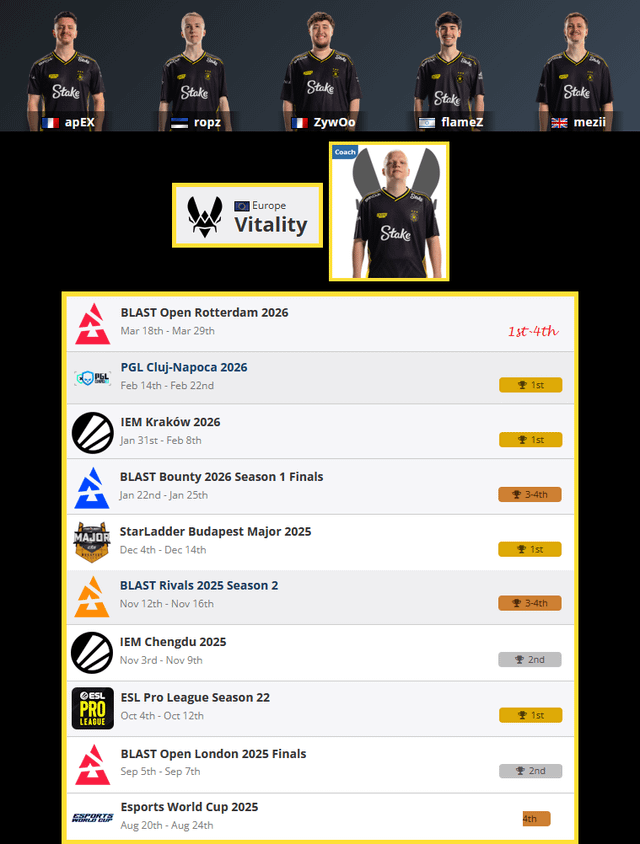Click the coach's portrait card

click(x=389, y=212)
